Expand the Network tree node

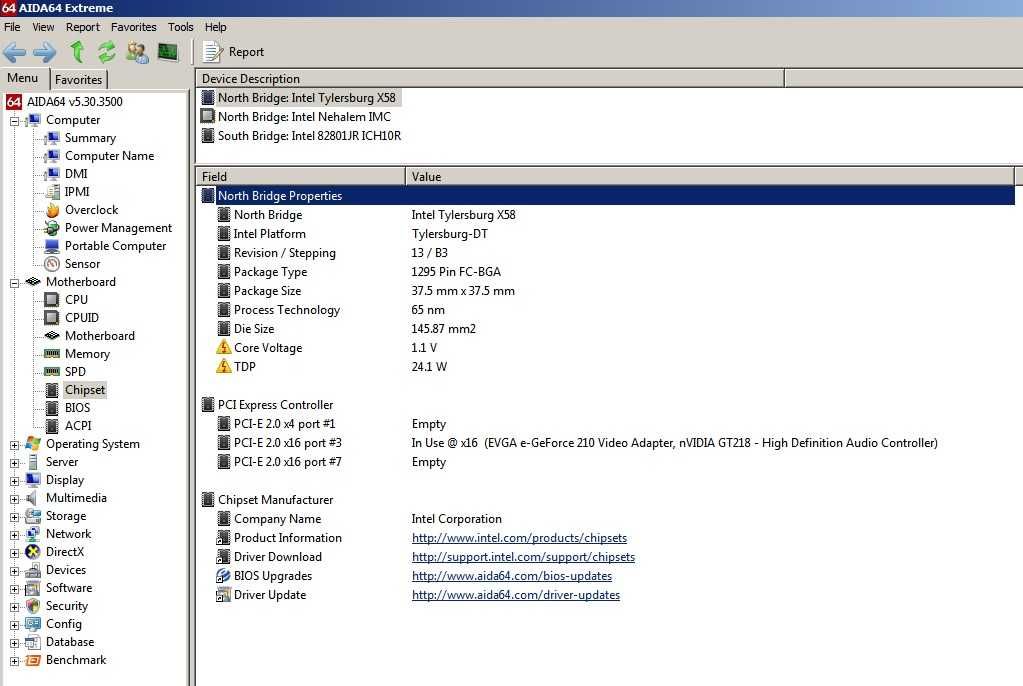[14, 535]
